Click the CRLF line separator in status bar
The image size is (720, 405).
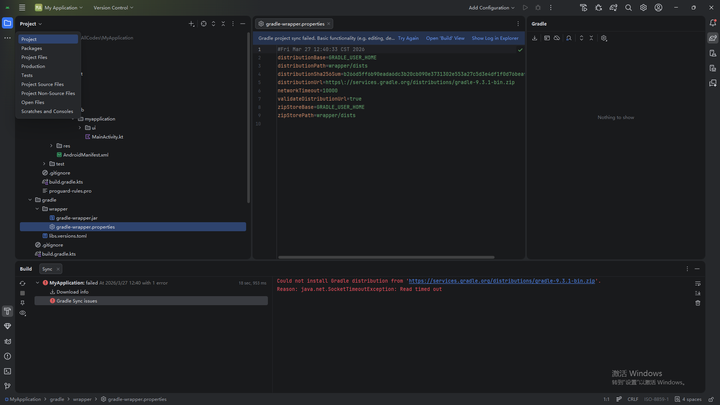pyautogui.click(x=633, y=399)
